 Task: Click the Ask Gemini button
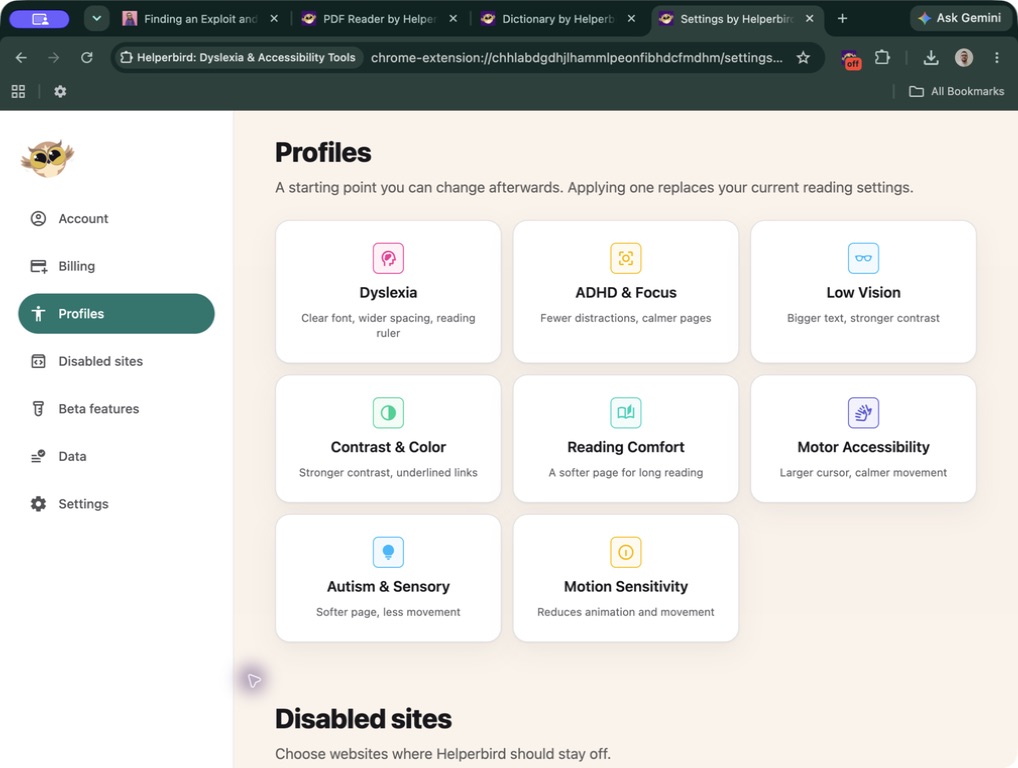tap(960, 18)
